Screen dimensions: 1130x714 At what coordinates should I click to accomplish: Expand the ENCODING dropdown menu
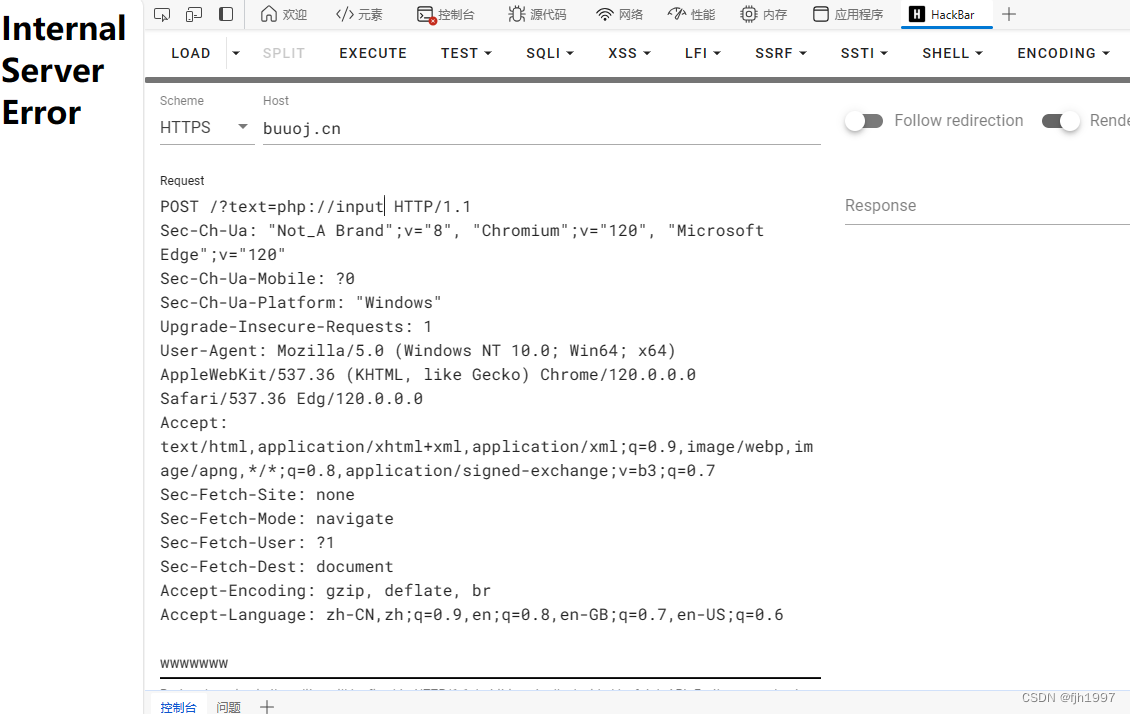(x=1063, y=53)
